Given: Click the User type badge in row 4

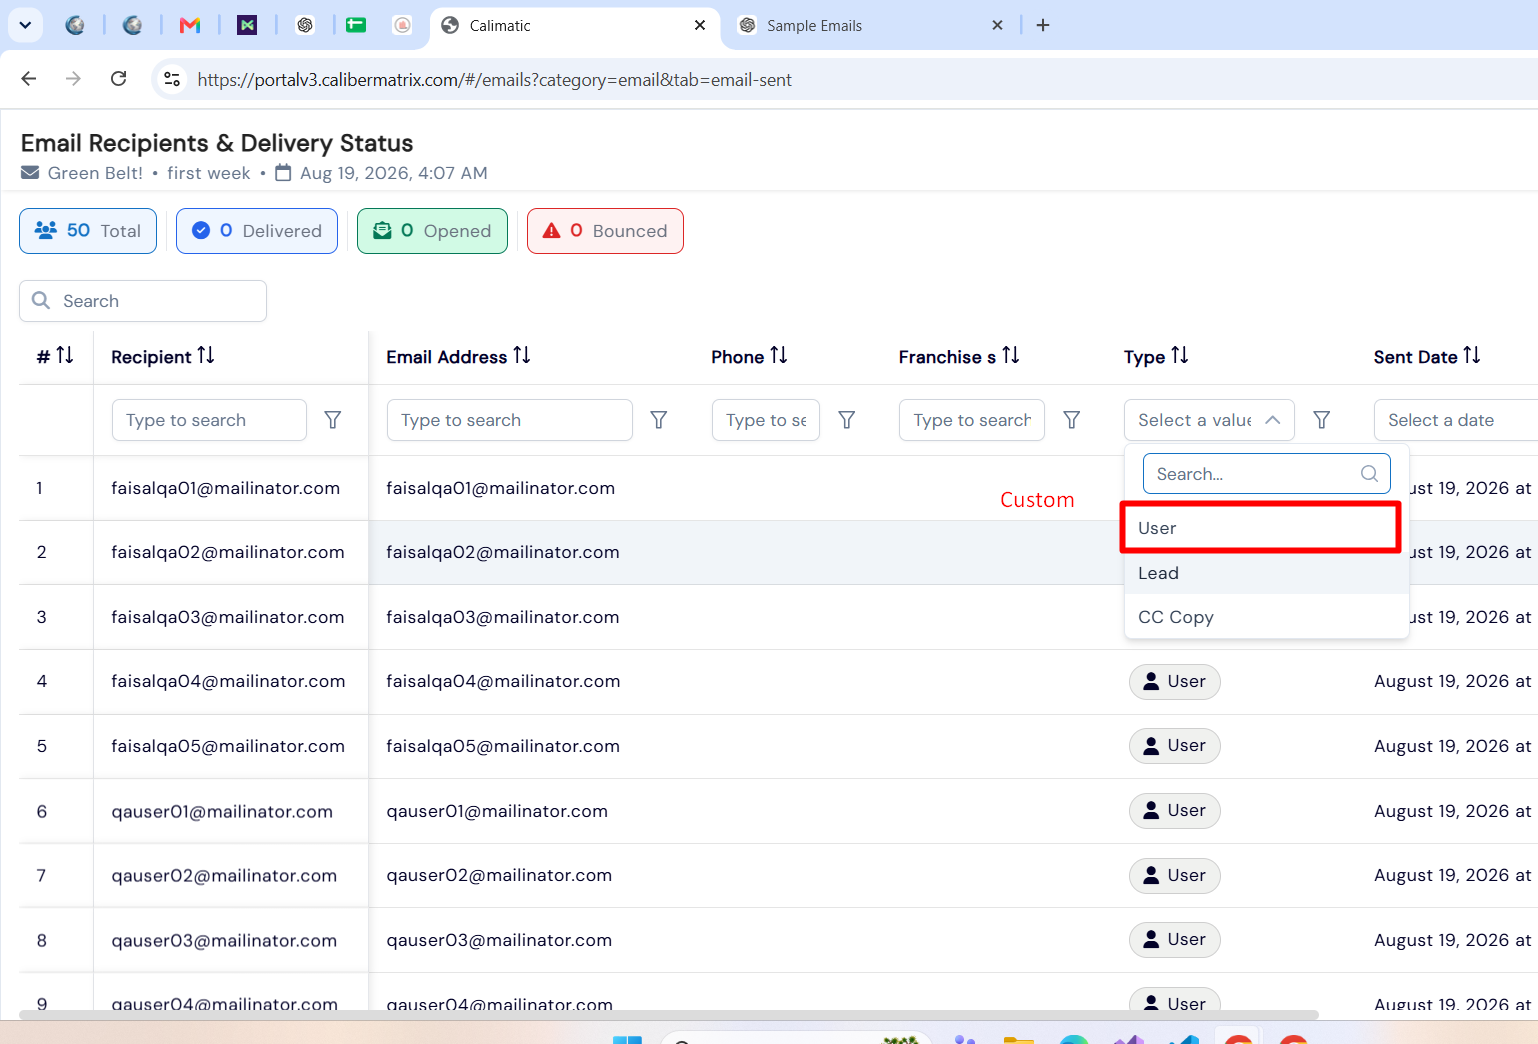Looking at the screenshot, I should click(1175, 682).
